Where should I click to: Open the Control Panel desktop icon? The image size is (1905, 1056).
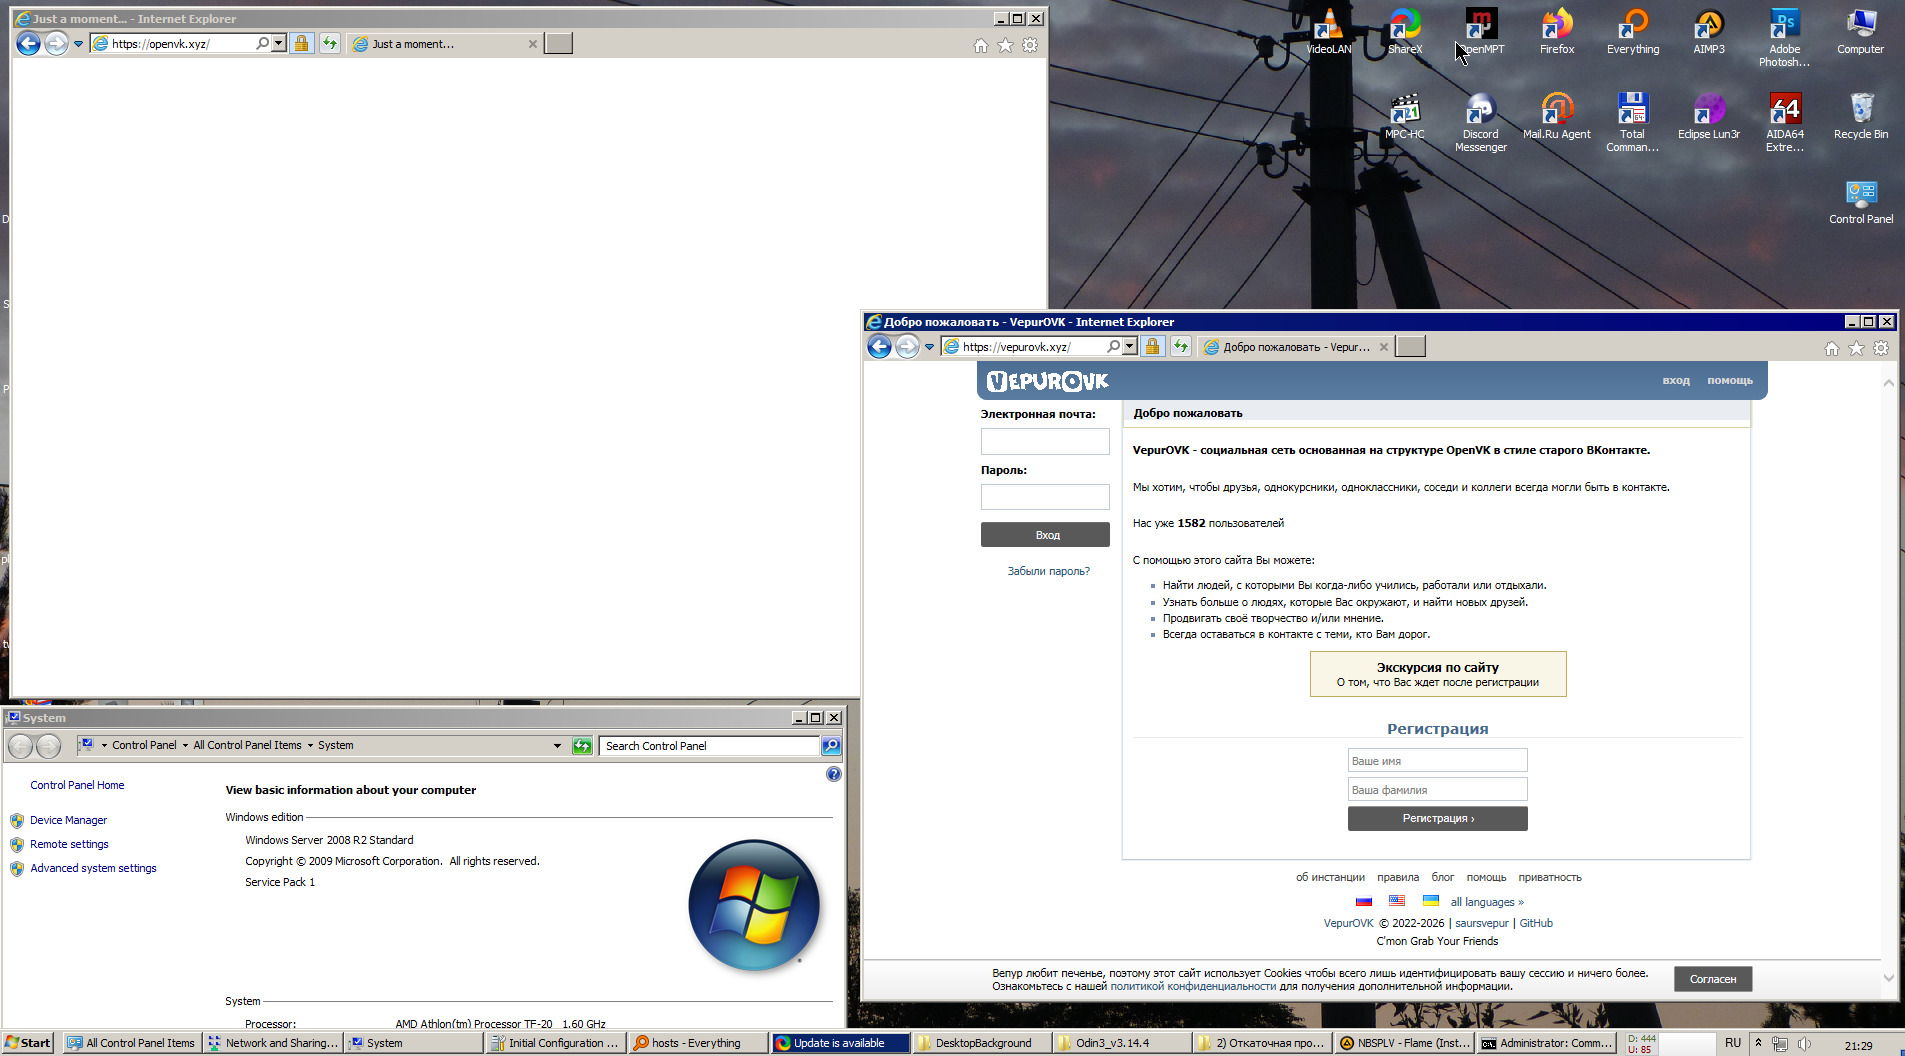(1861, 200)
